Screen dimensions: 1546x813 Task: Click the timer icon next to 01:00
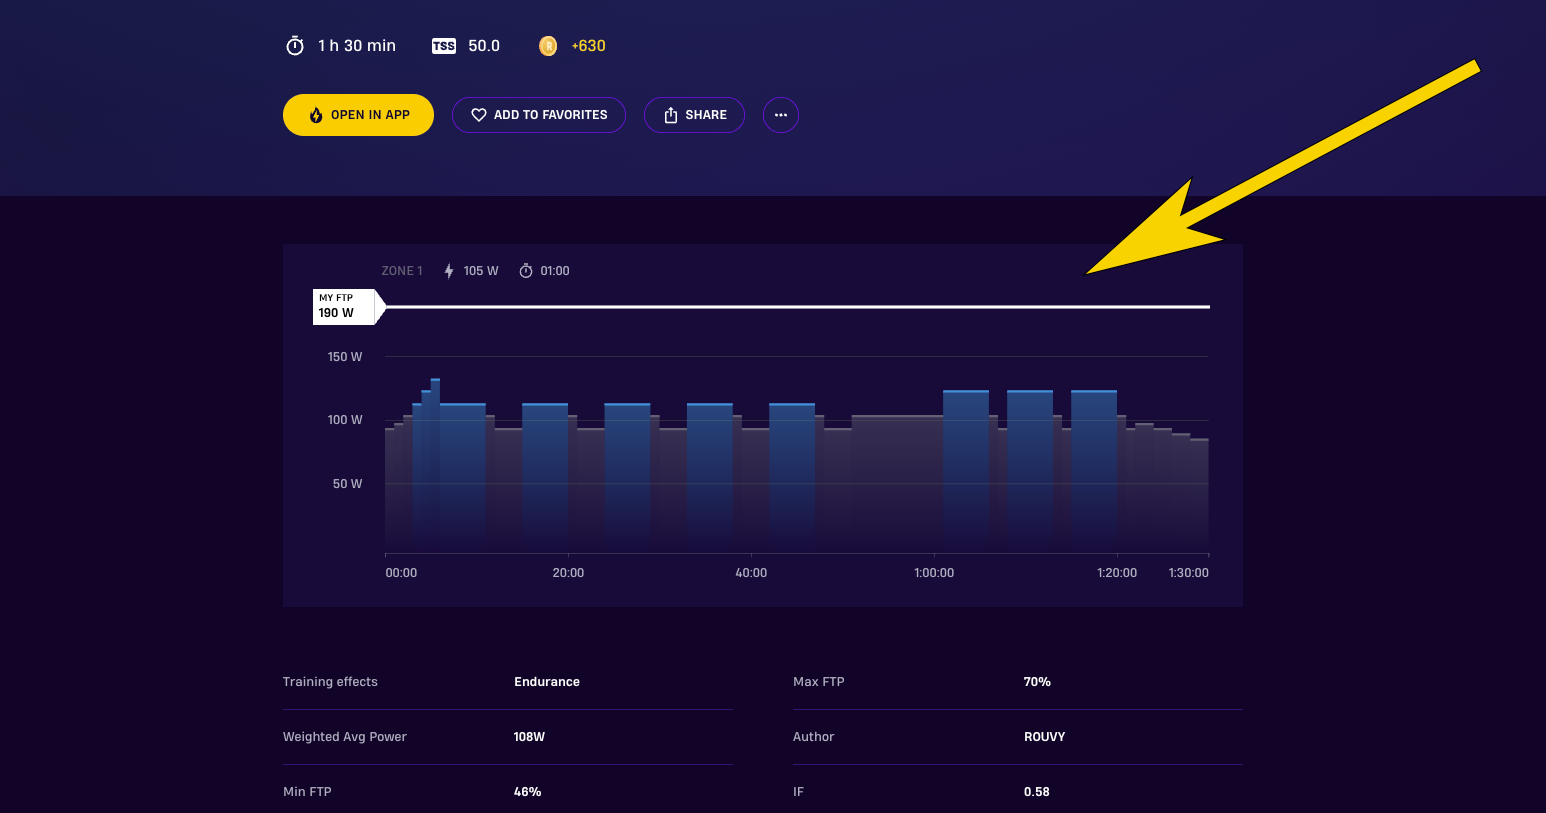point(526,271)
